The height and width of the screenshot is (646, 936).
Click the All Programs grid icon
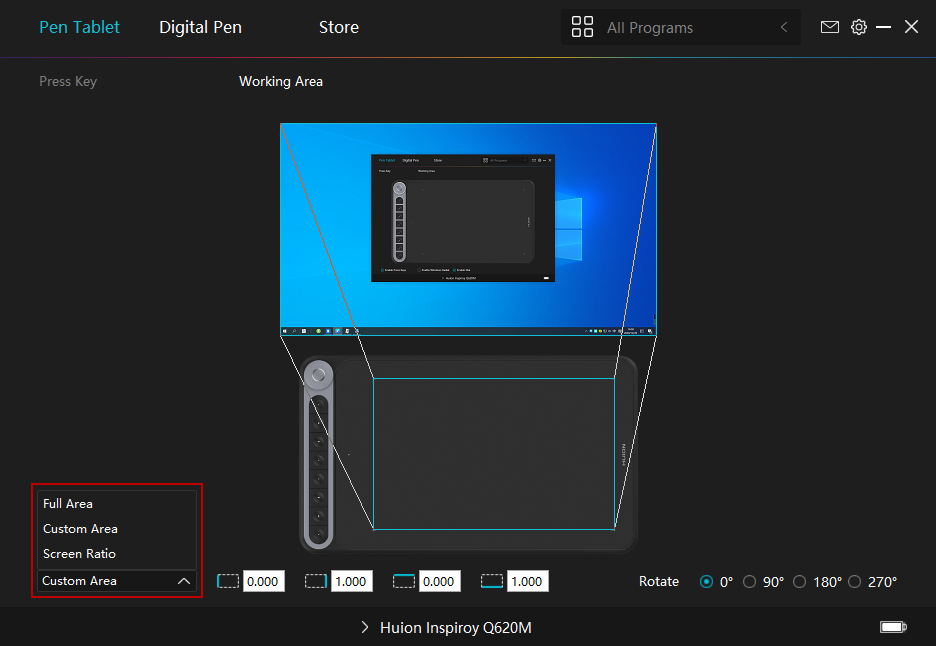pos(582,27)
